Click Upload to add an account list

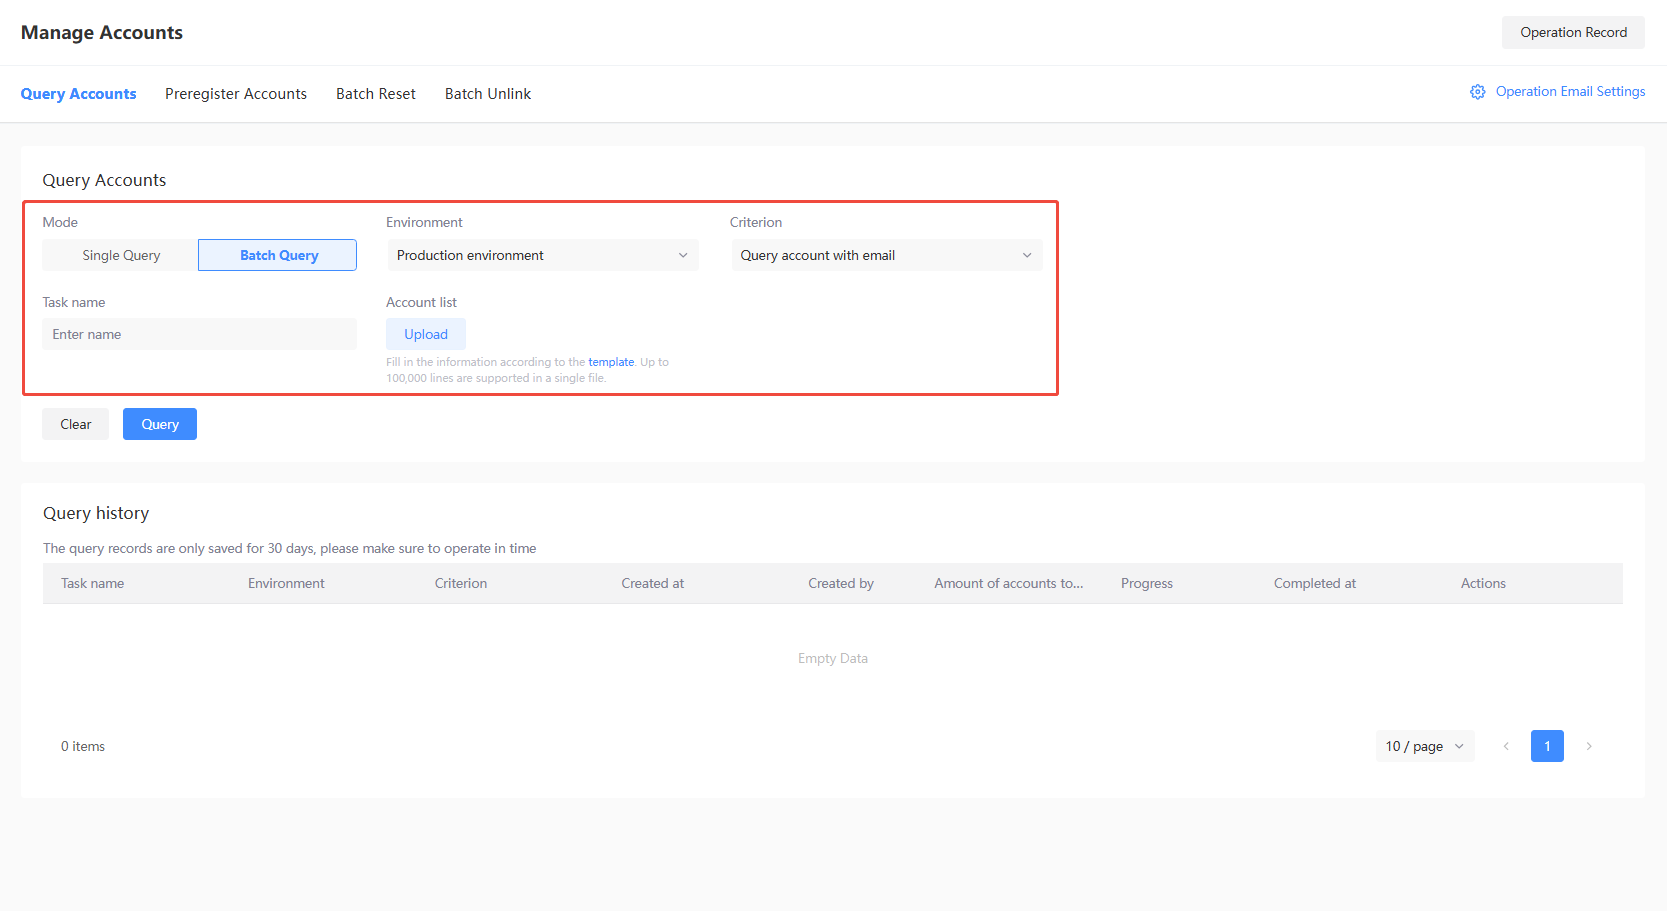(425, 333)
